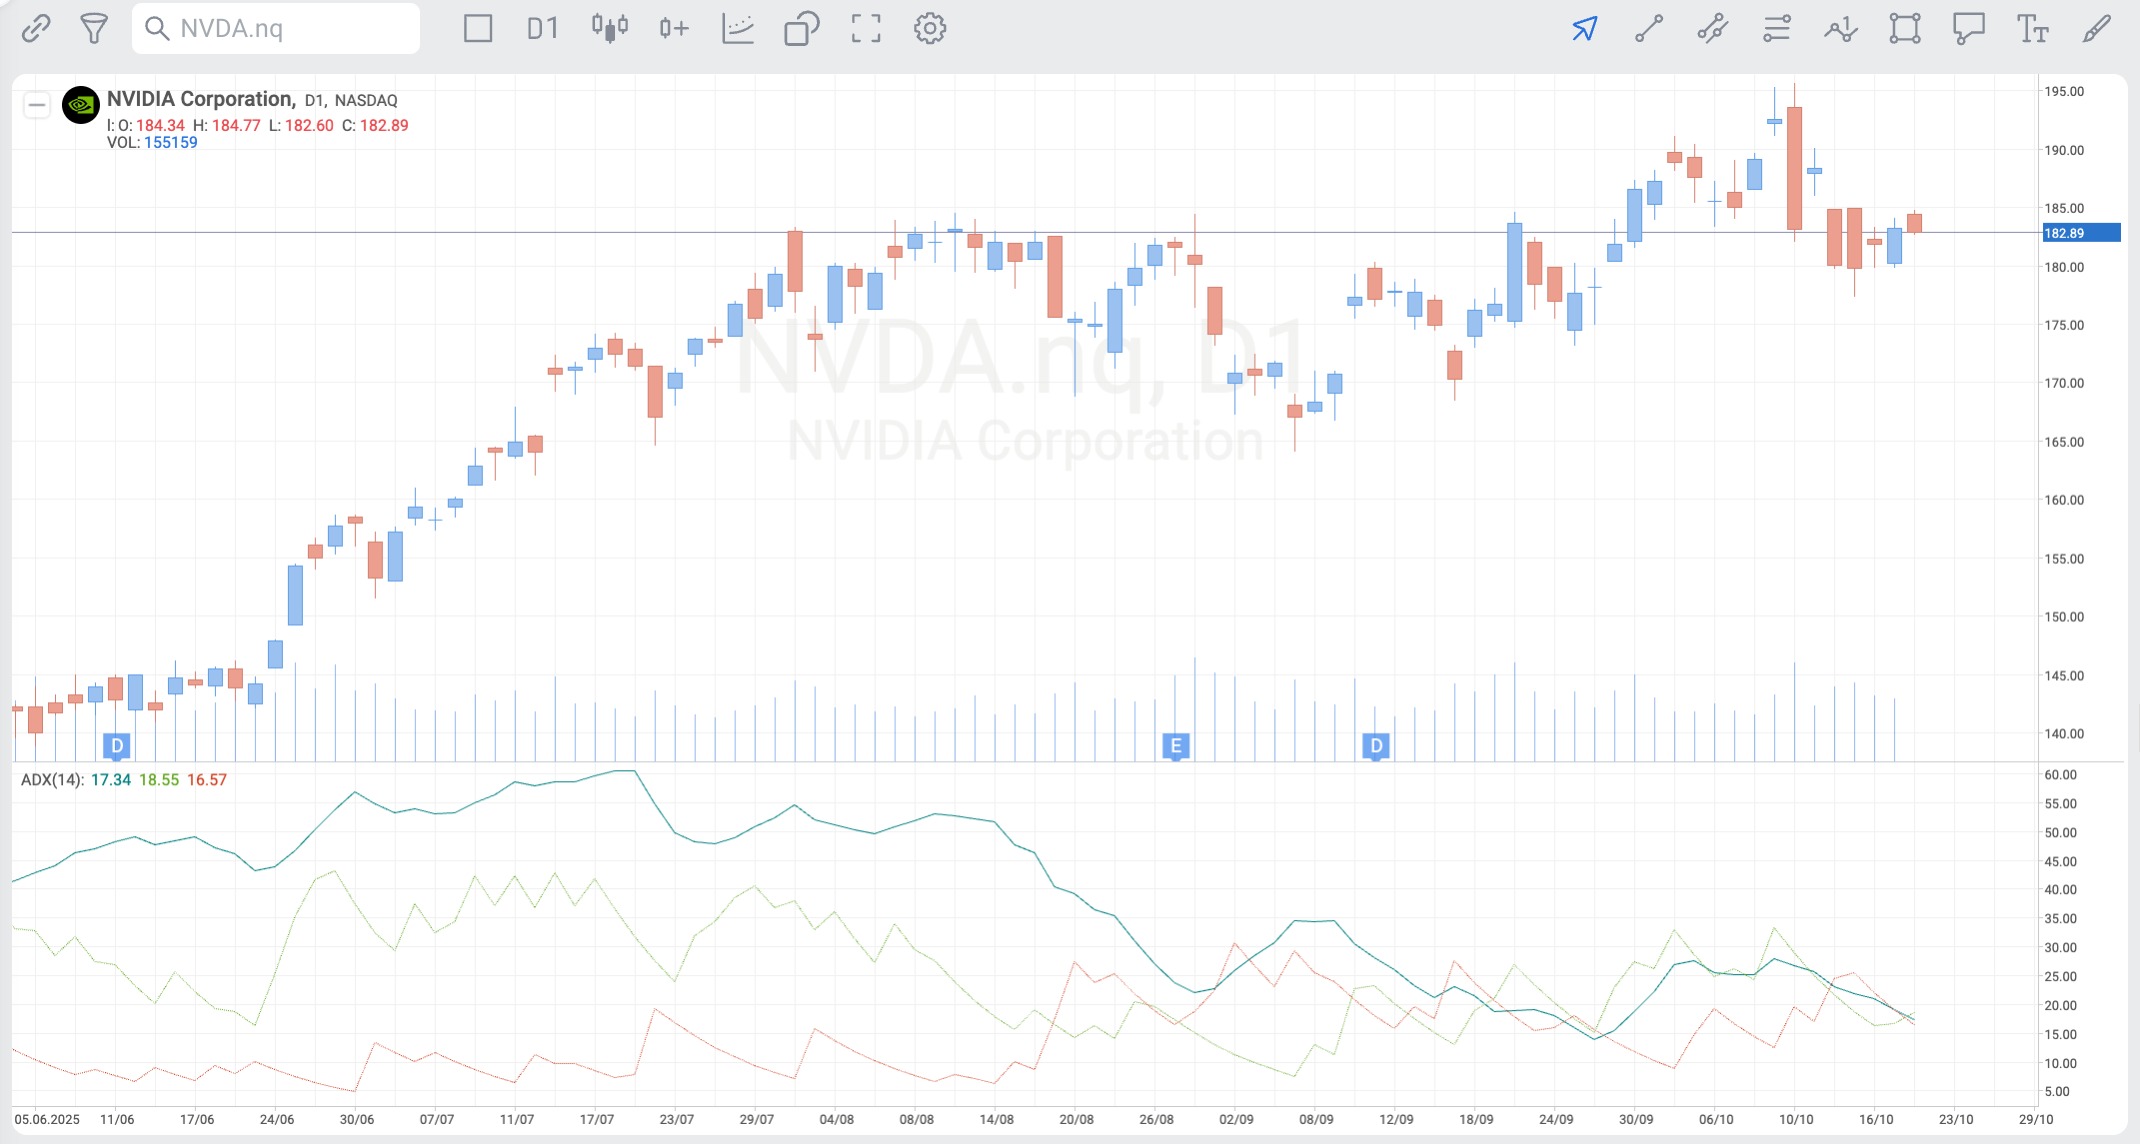2140x1144 pixels.
Task: Click the NVDA.nq symbol search field
Action: pyautogui.click(x=276, y=28)
